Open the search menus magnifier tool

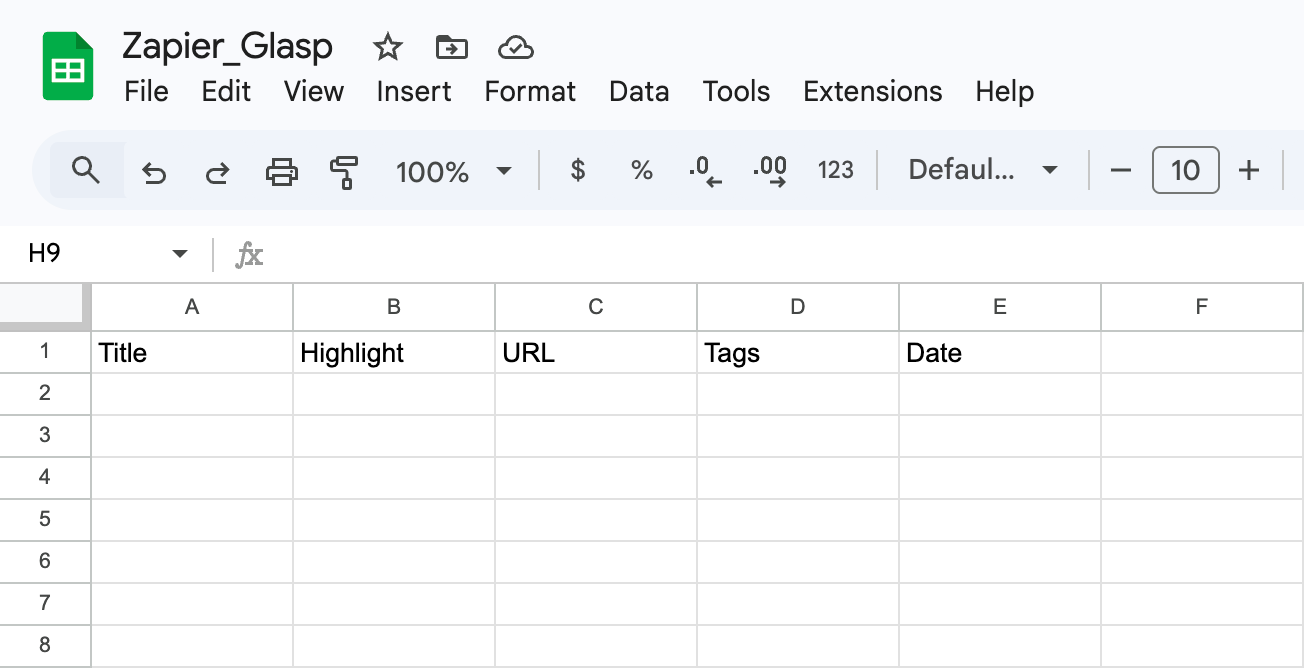(x=87, y=171)
